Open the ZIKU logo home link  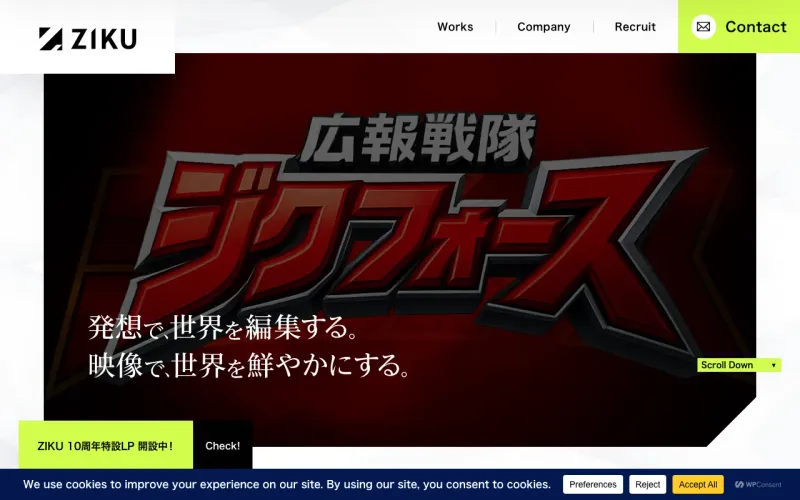coord(88,39)
